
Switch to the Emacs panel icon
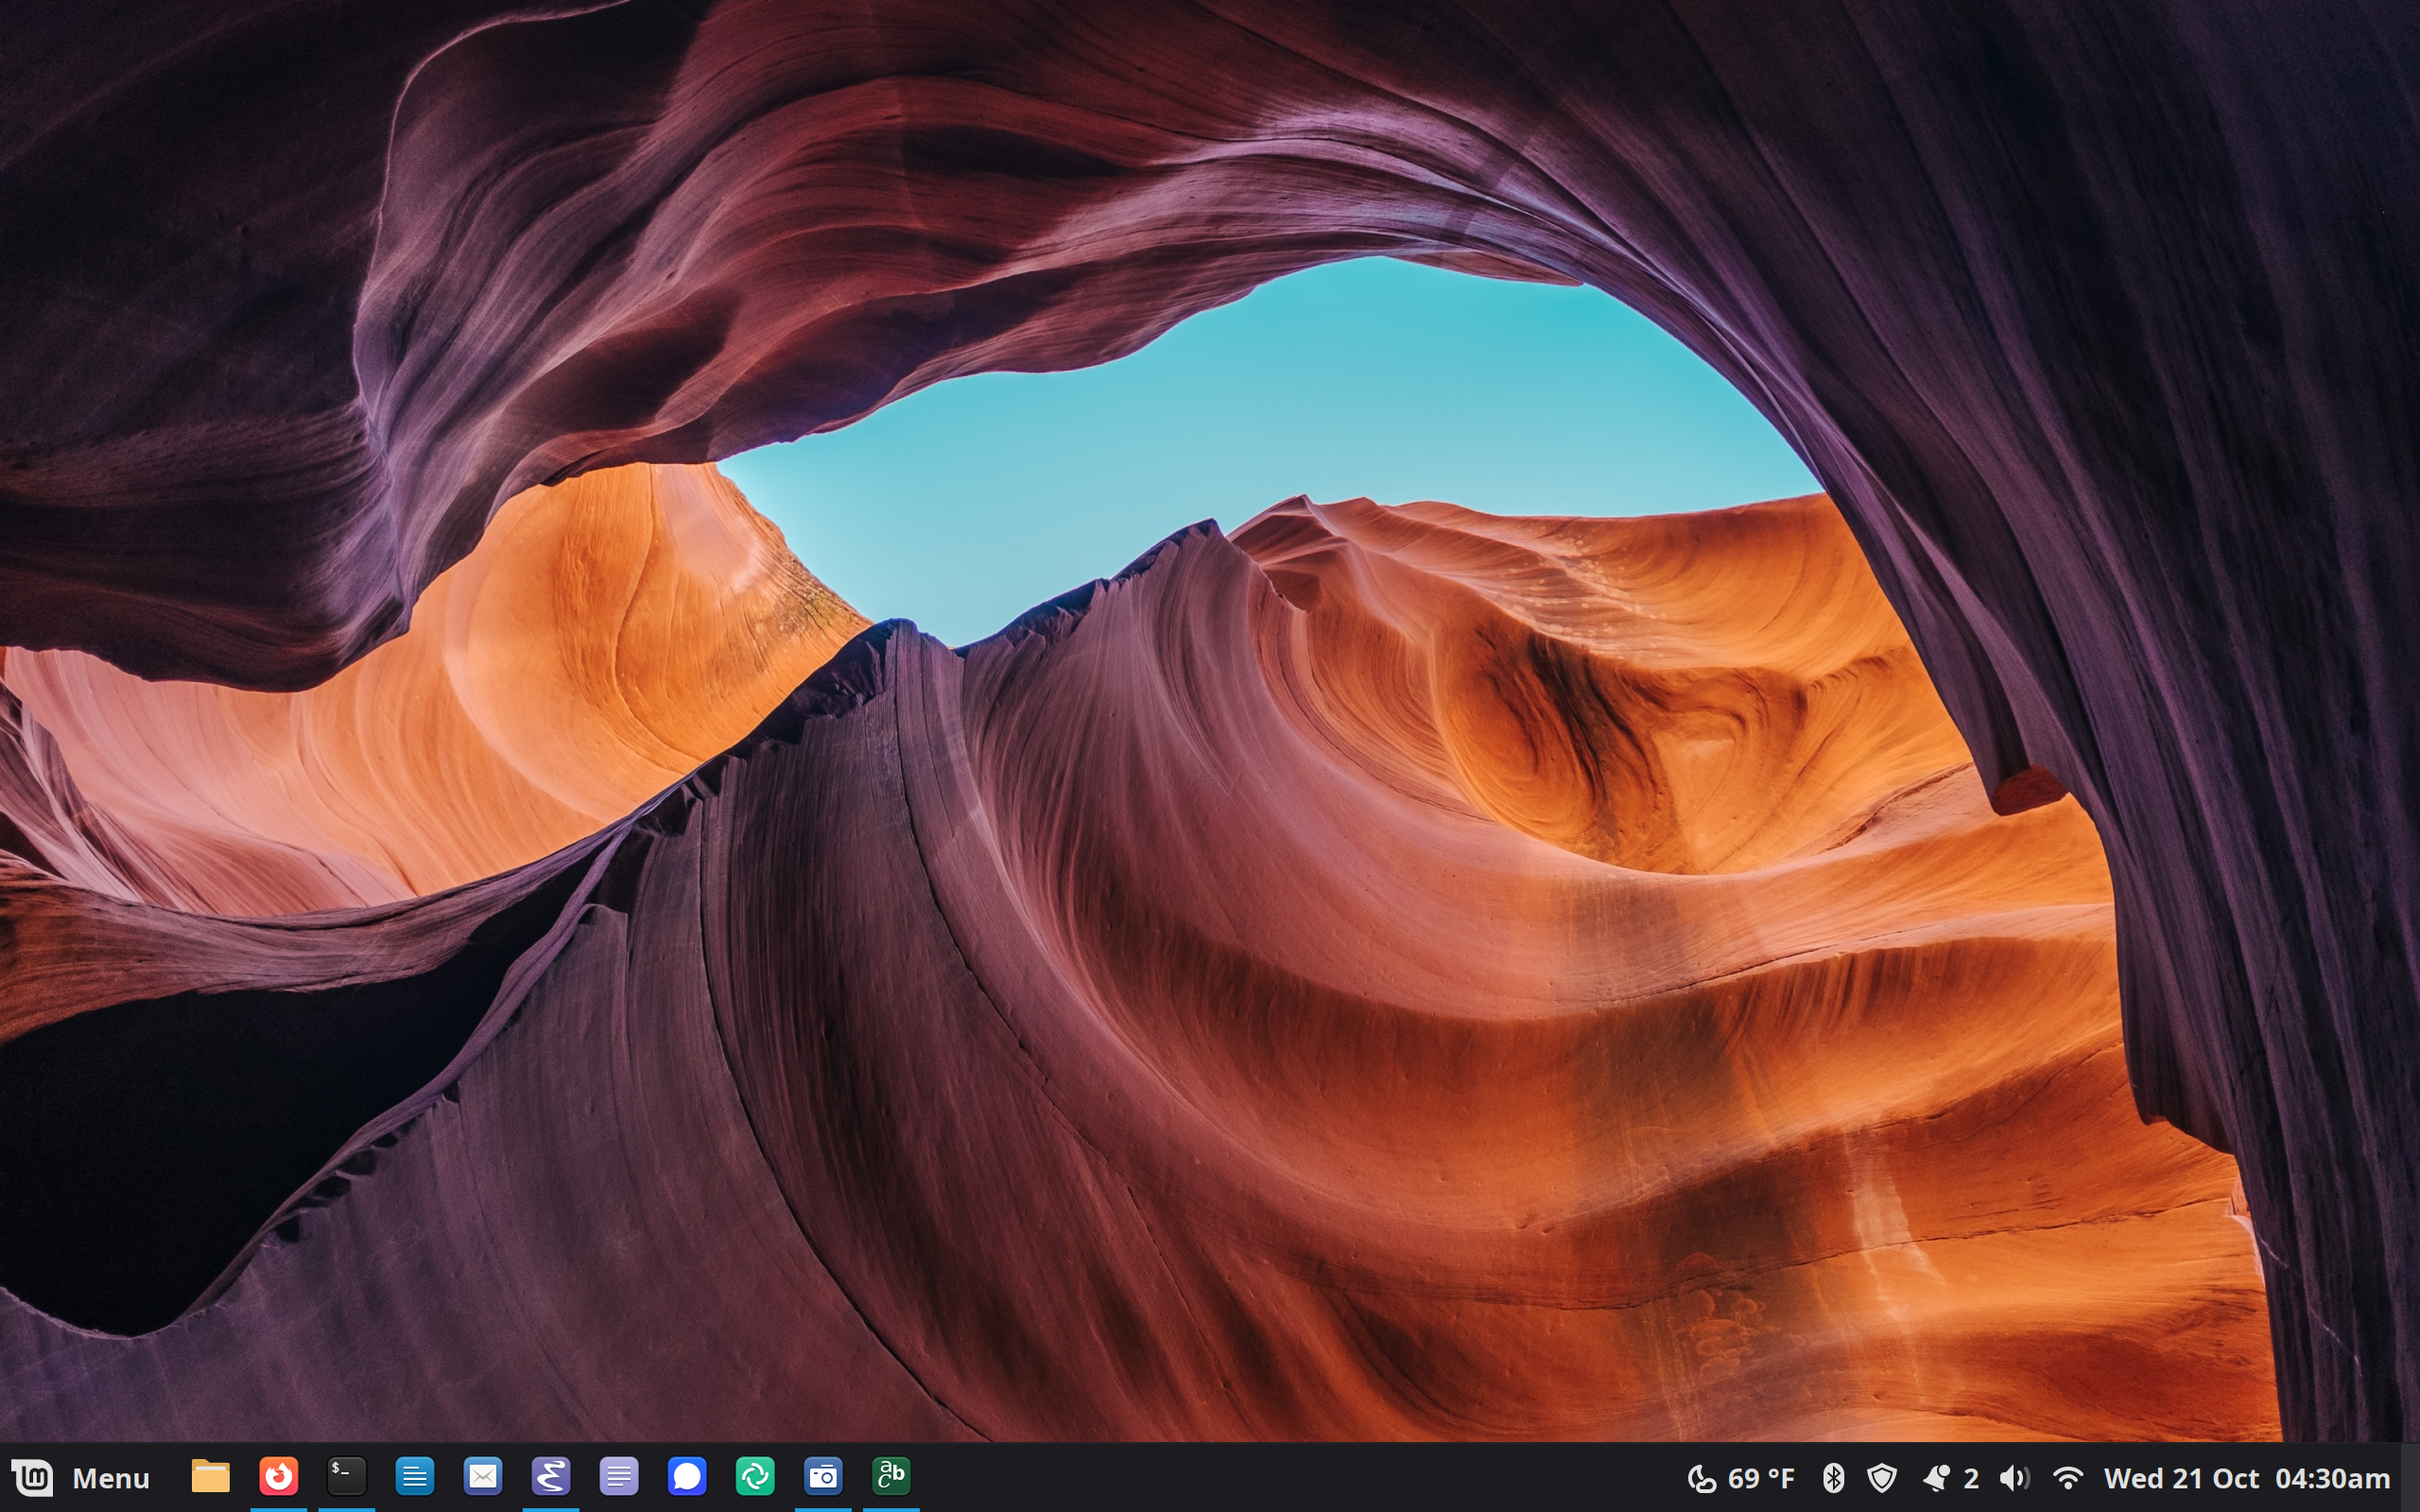point(551,1476)
